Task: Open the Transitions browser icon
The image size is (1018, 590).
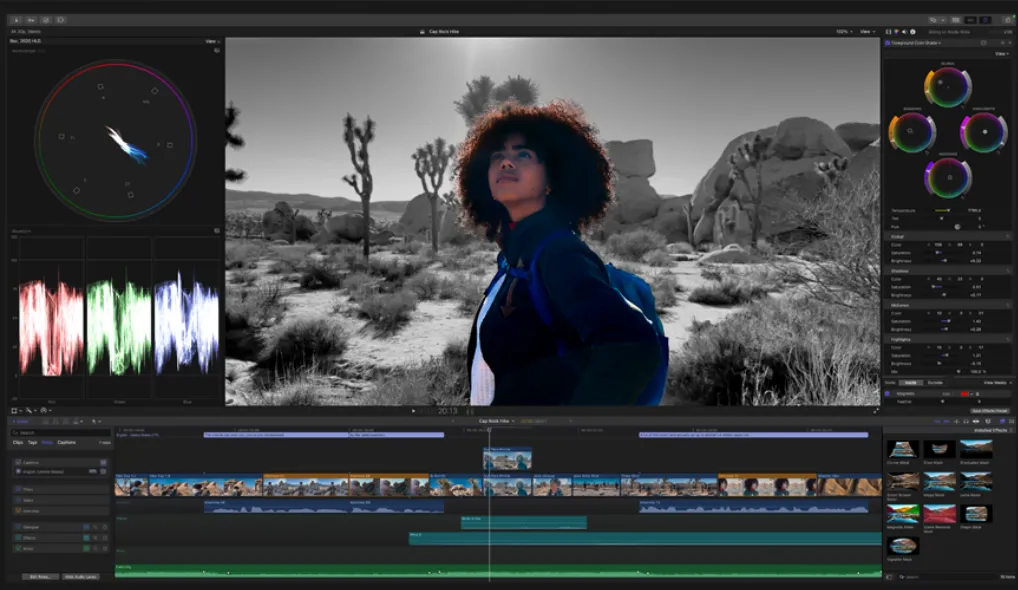Action: (1012, 421)
